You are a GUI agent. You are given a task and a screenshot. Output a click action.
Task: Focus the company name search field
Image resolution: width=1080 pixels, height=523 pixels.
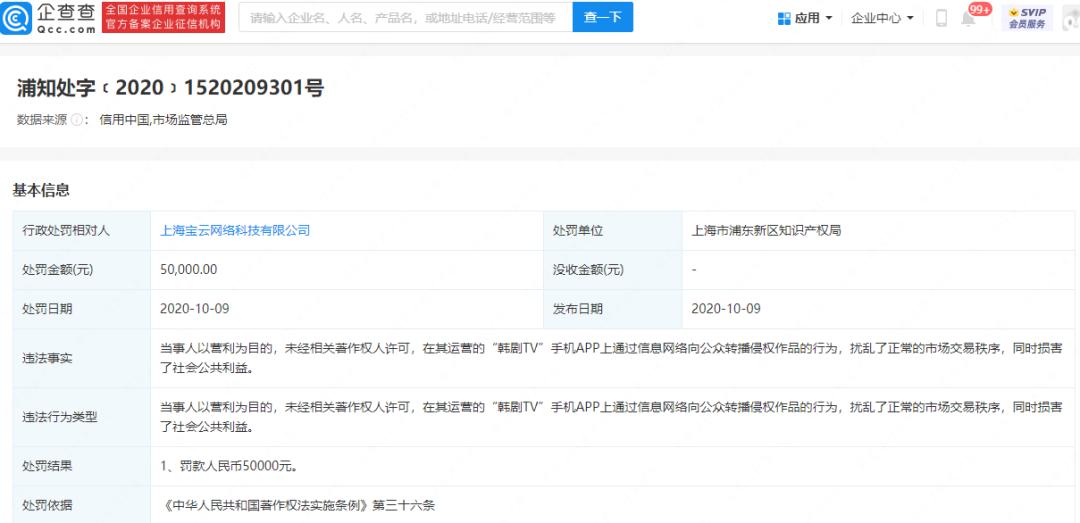point(405,17)
